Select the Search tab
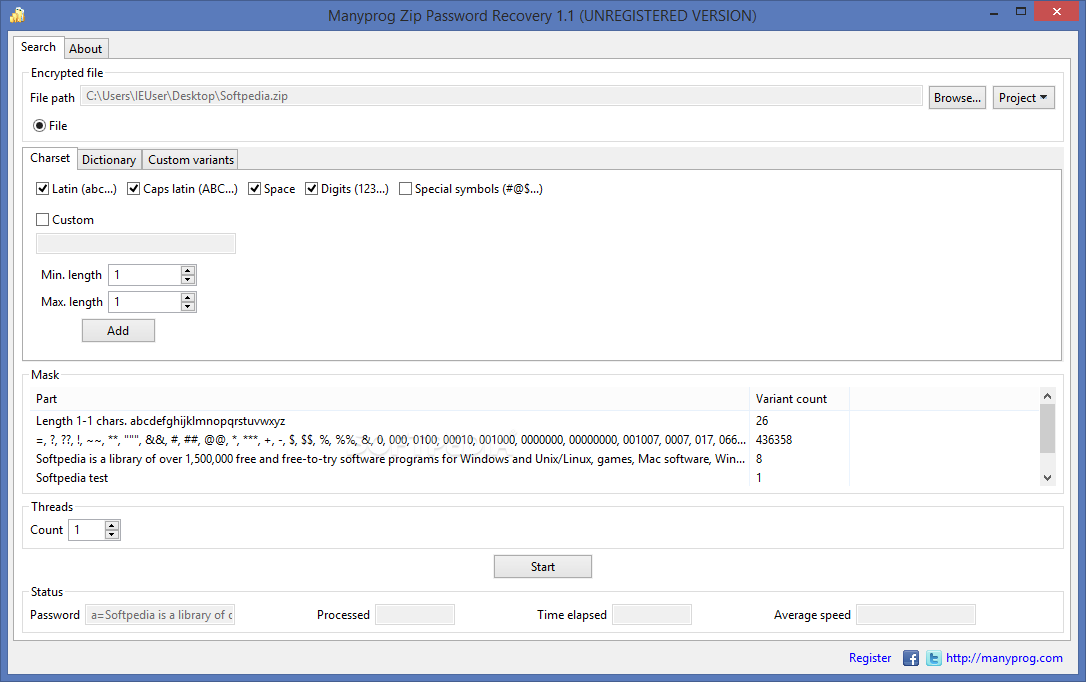The height and width of the screenshot is (682, 1086). click(39, 47)
